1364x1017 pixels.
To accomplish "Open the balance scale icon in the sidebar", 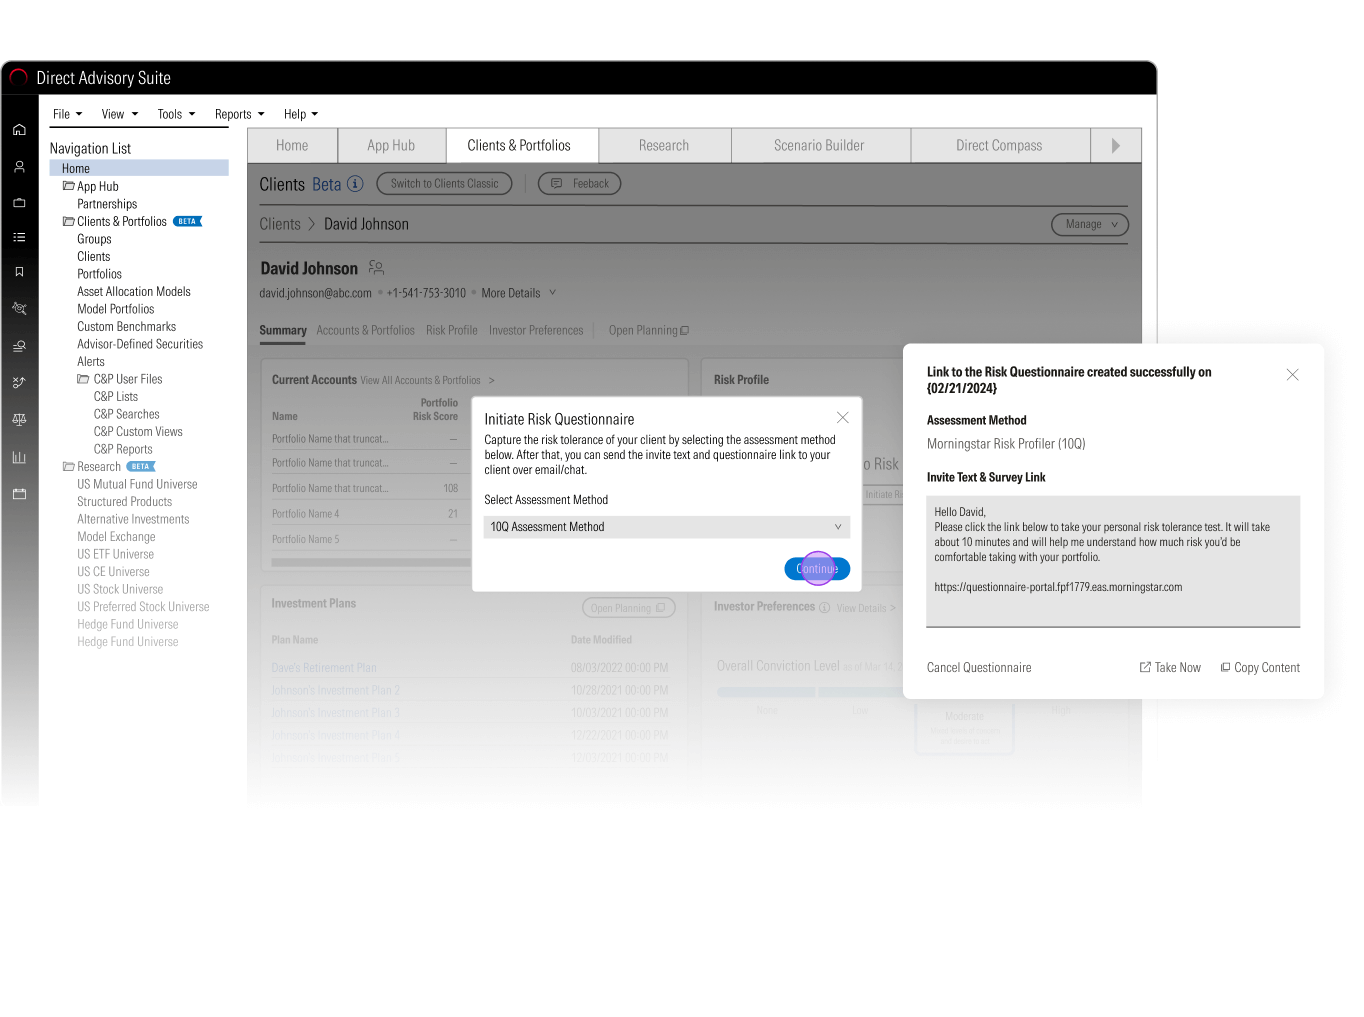I will pos(19,419).
